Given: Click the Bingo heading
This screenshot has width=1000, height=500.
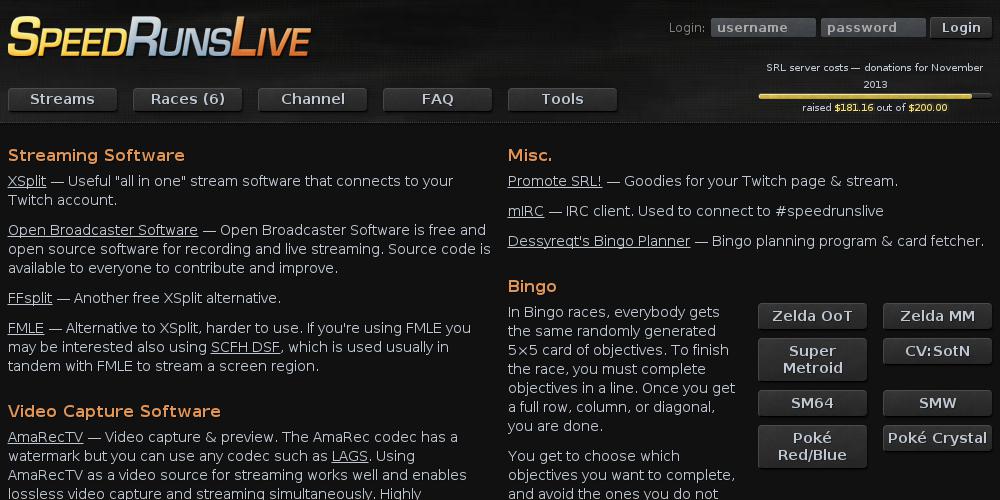Looking at the screenshot, I should (x=533, y=287).
